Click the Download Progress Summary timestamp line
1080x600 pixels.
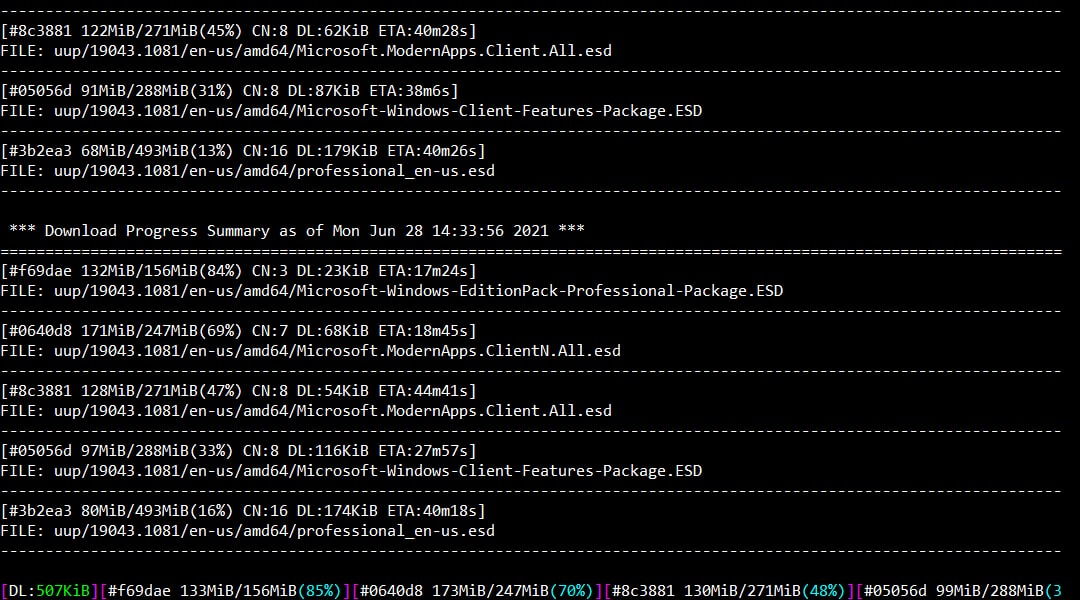pos(297,231)
